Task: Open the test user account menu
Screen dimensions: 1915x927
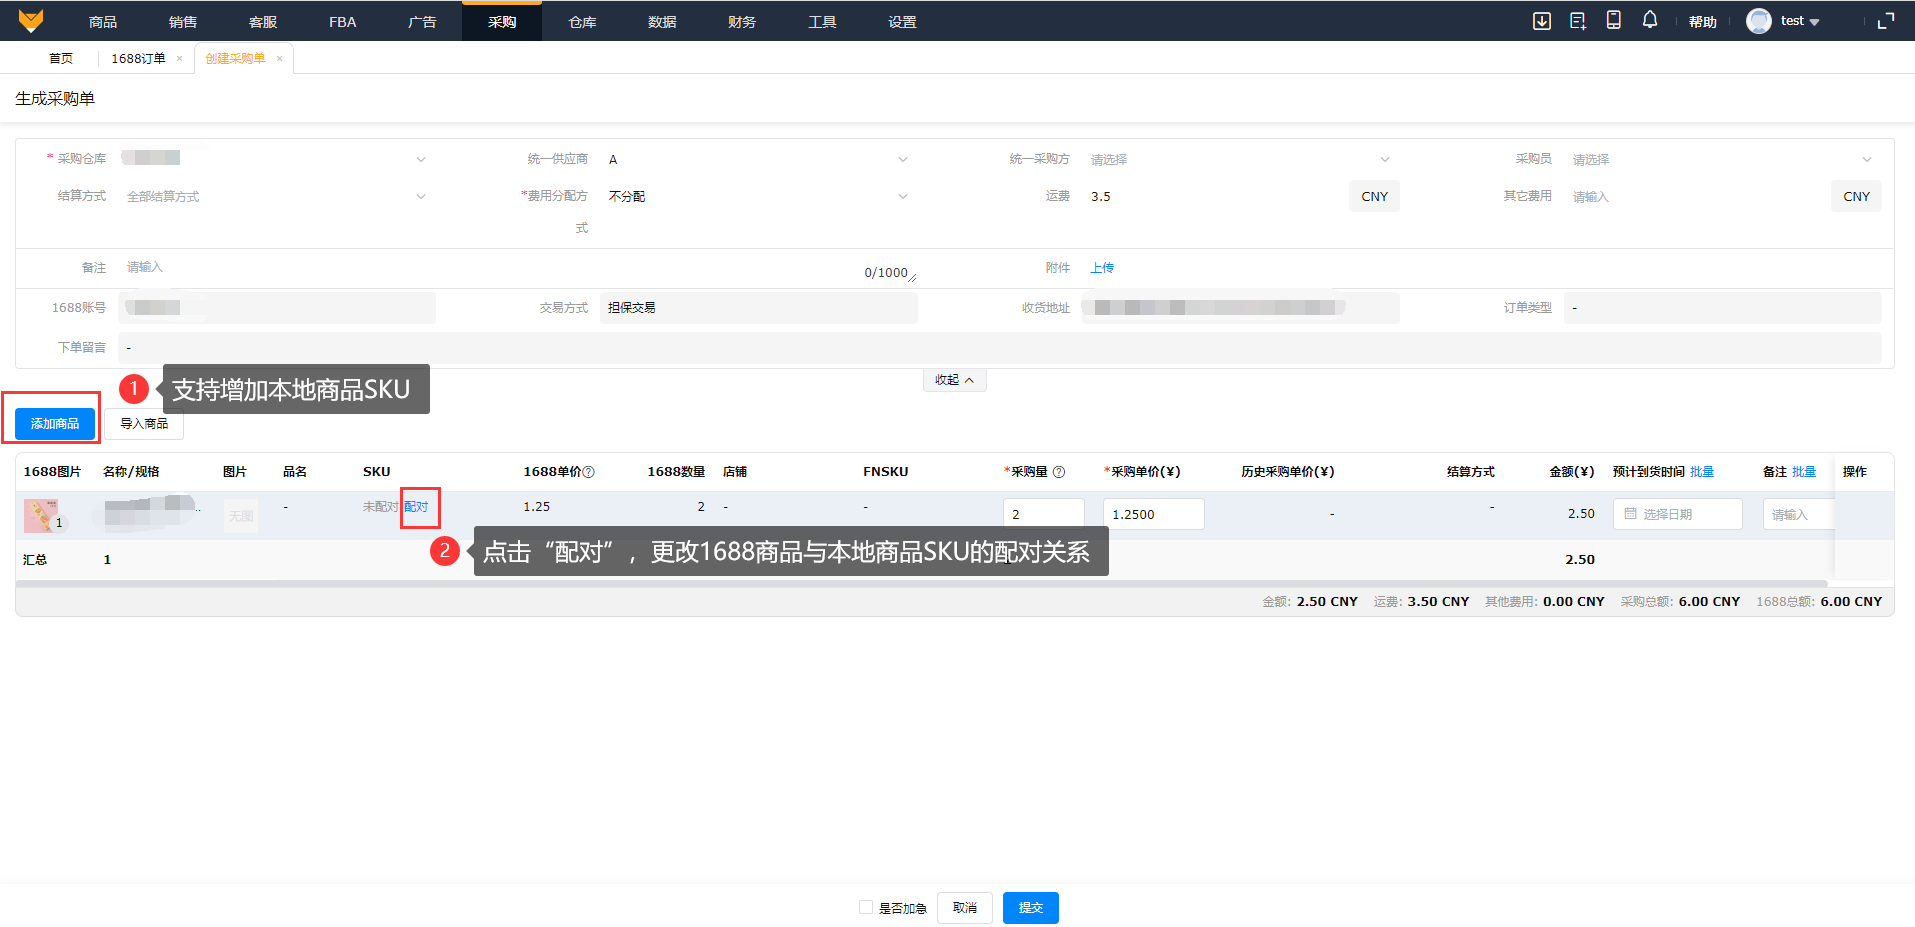Action: tap(1785, 21)
